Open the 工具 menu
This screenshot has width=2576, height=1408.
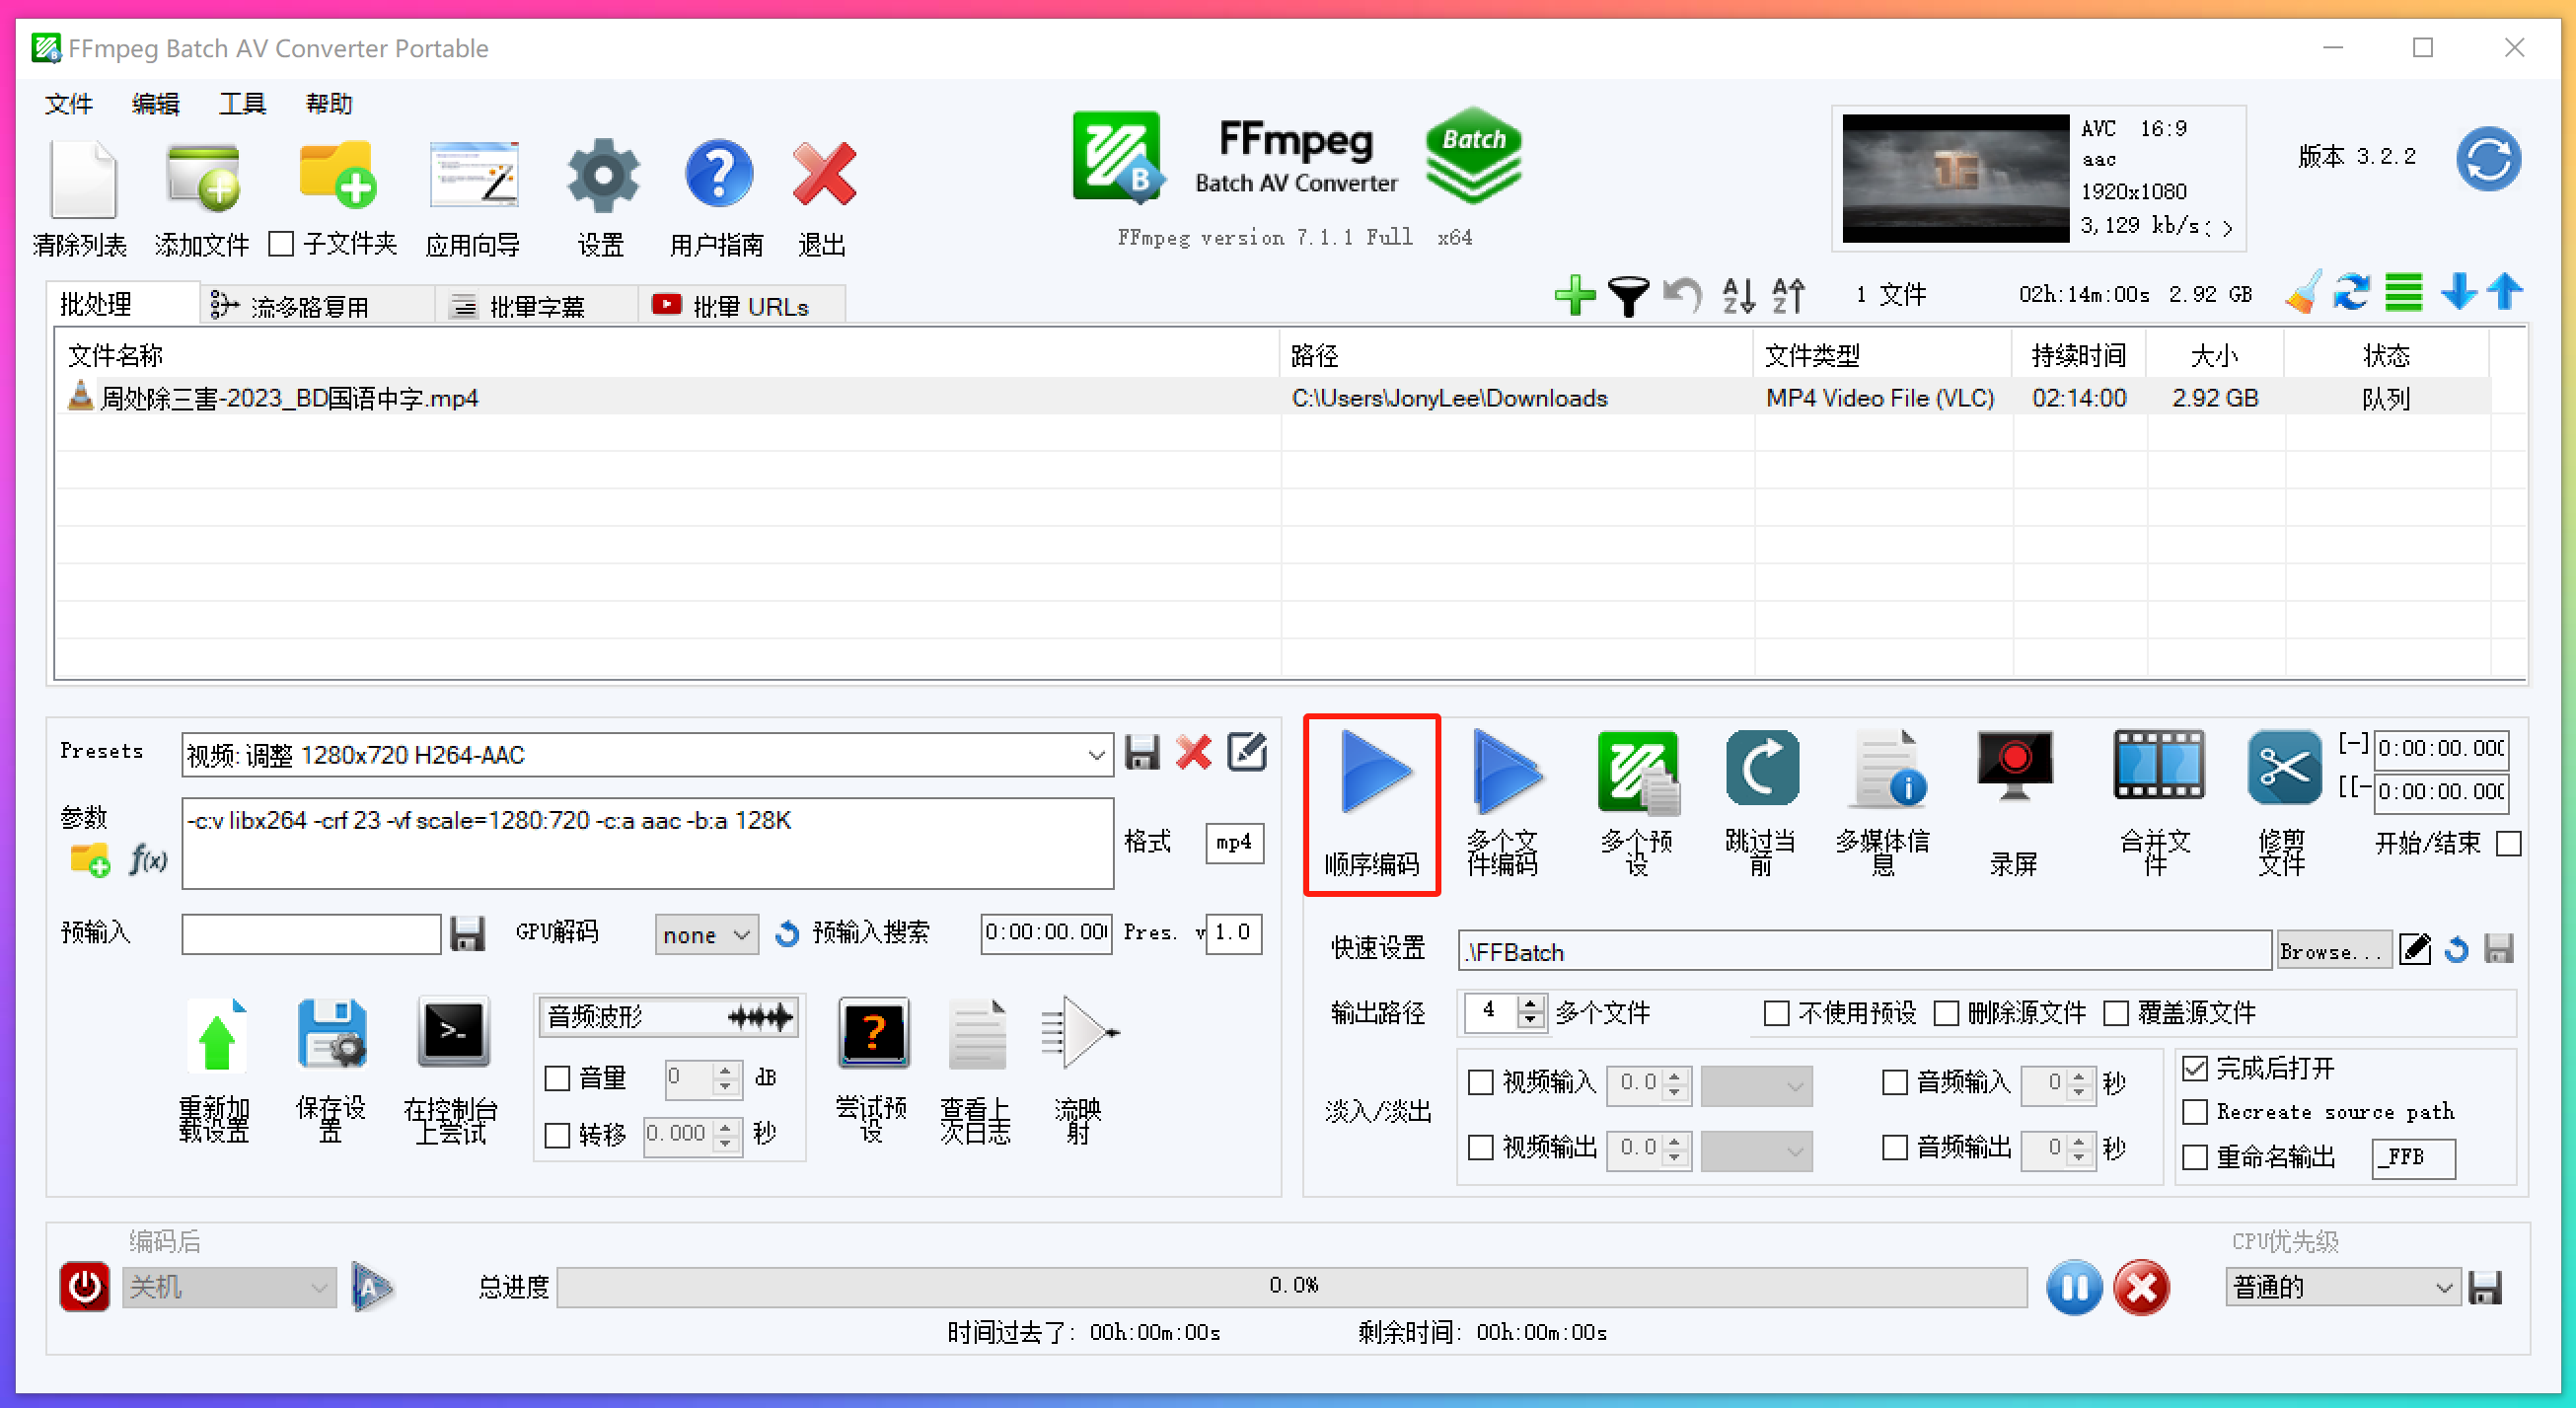[x=242, y=104]
